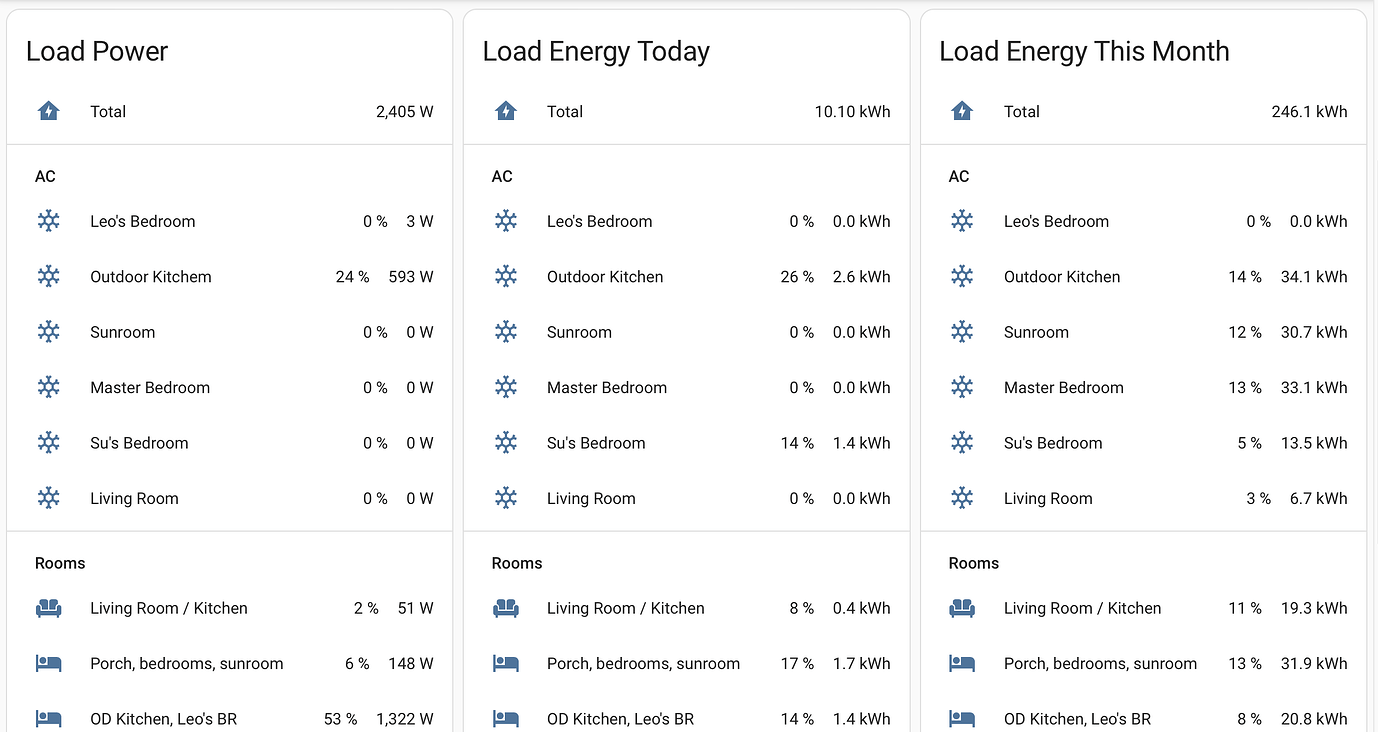This screenshot has height=732, width=1378.
Task: Click the home Total icon in Load Power card
Action: coord(48,111)
